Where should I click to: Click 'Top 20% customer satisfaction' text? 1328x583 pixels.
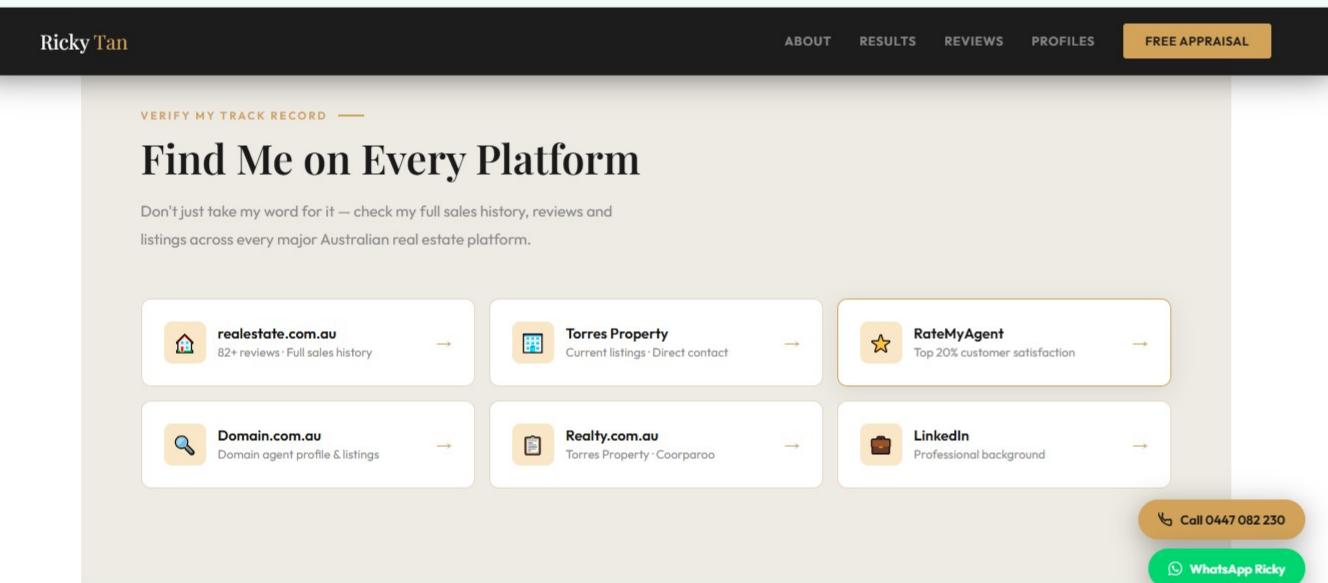pos(994,353)
